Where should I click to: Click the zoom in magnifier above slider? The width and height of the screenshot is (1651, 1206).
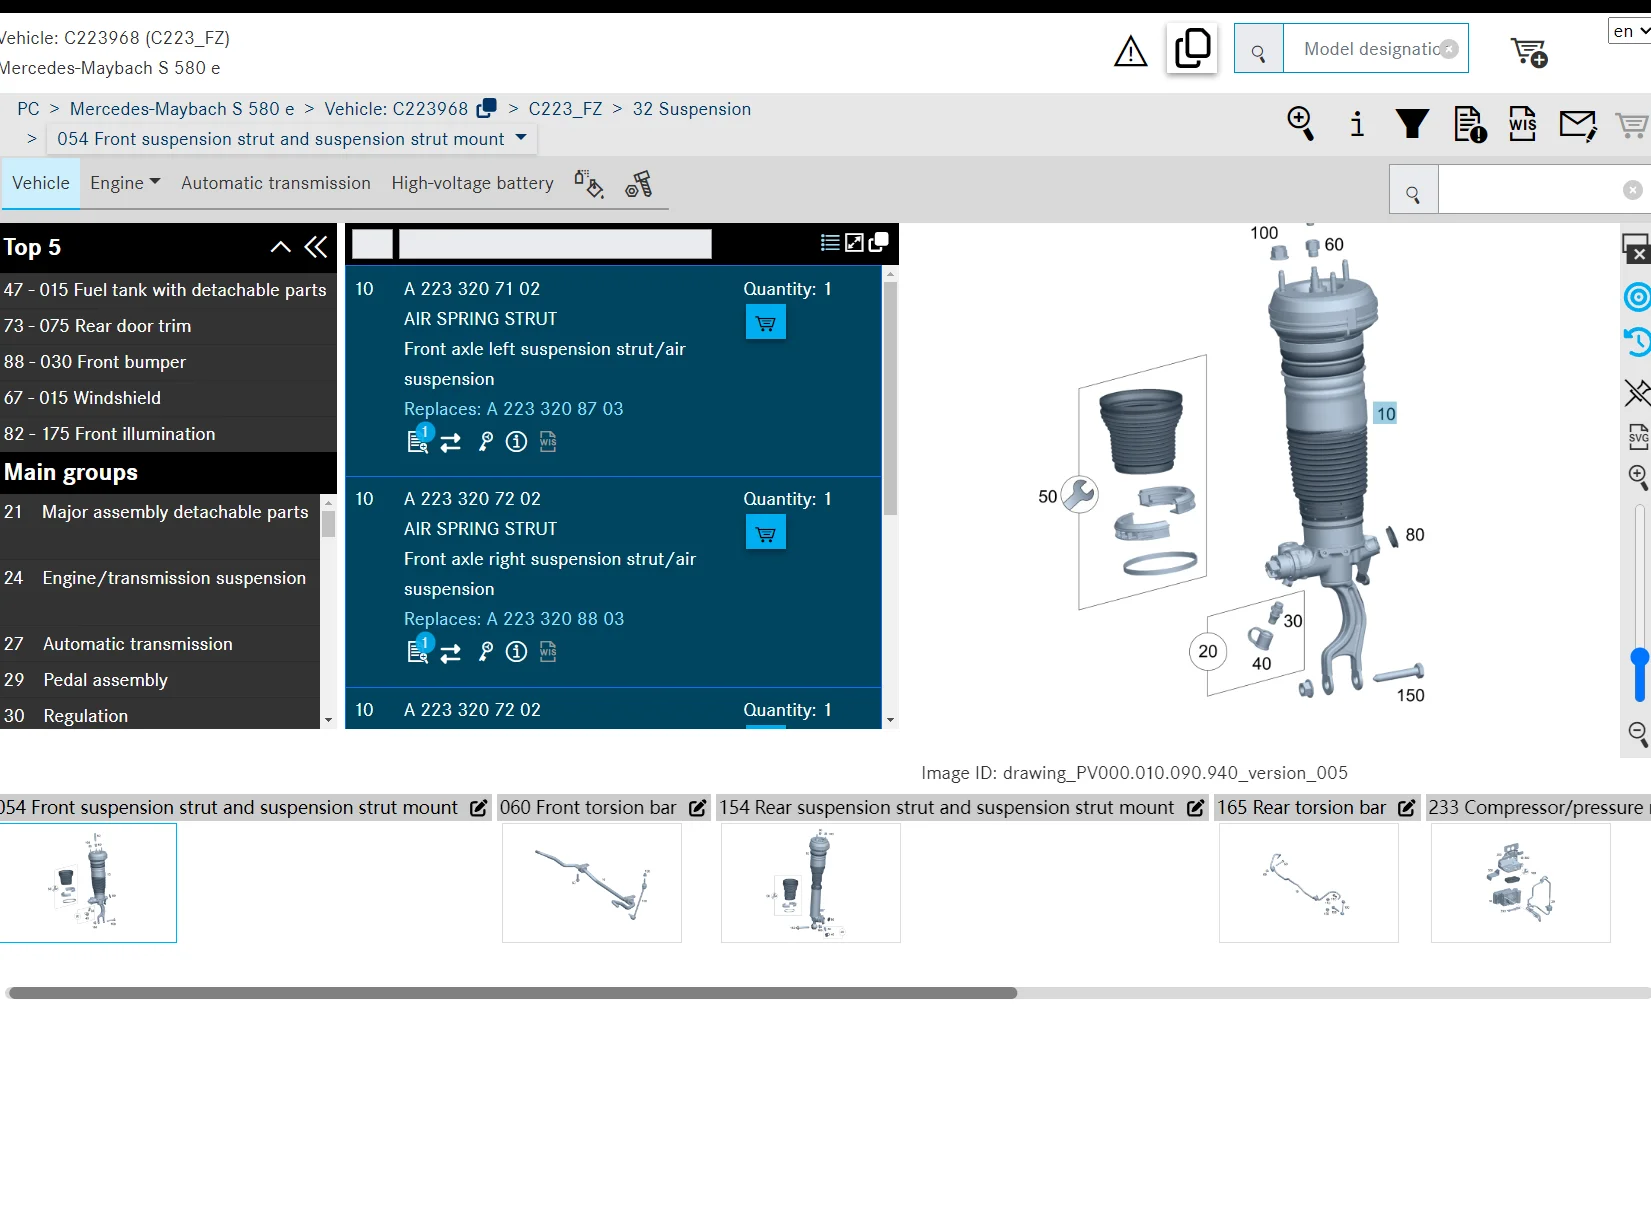point(1638,476)
